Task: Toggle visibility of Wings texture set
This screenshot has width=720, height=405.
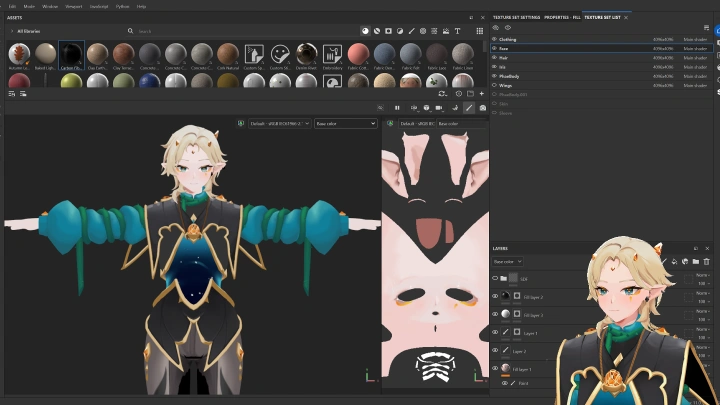Action: tap(495, 85)
